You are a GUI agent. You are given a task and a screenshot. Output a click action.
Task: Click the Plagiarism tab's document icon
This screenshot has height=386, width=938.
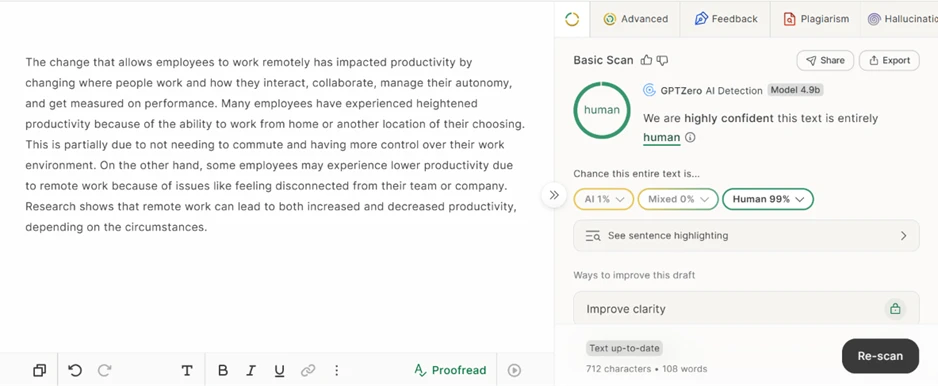[790, 19]
